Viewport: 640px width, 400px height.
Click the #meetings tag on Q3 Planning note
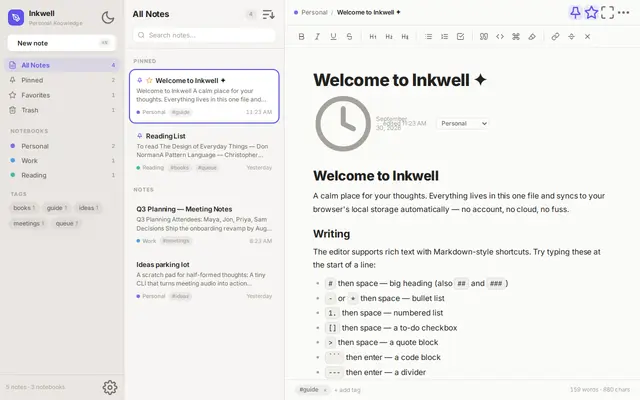pos(176,241)
